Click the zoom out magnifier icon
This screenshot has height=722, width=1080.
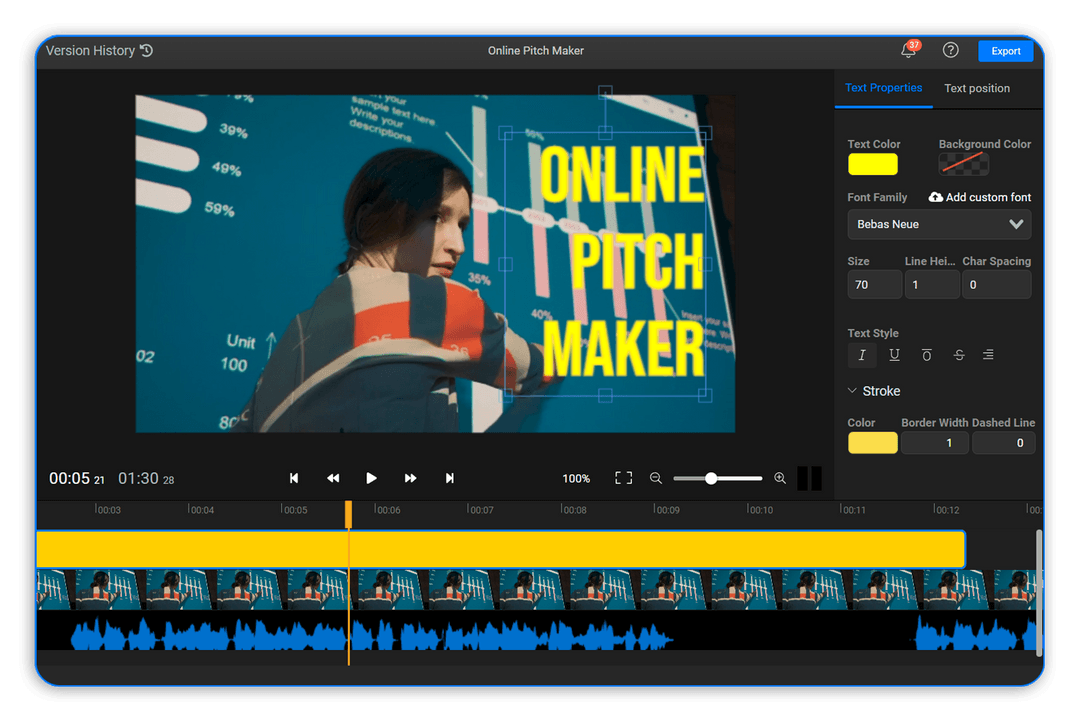656,478
